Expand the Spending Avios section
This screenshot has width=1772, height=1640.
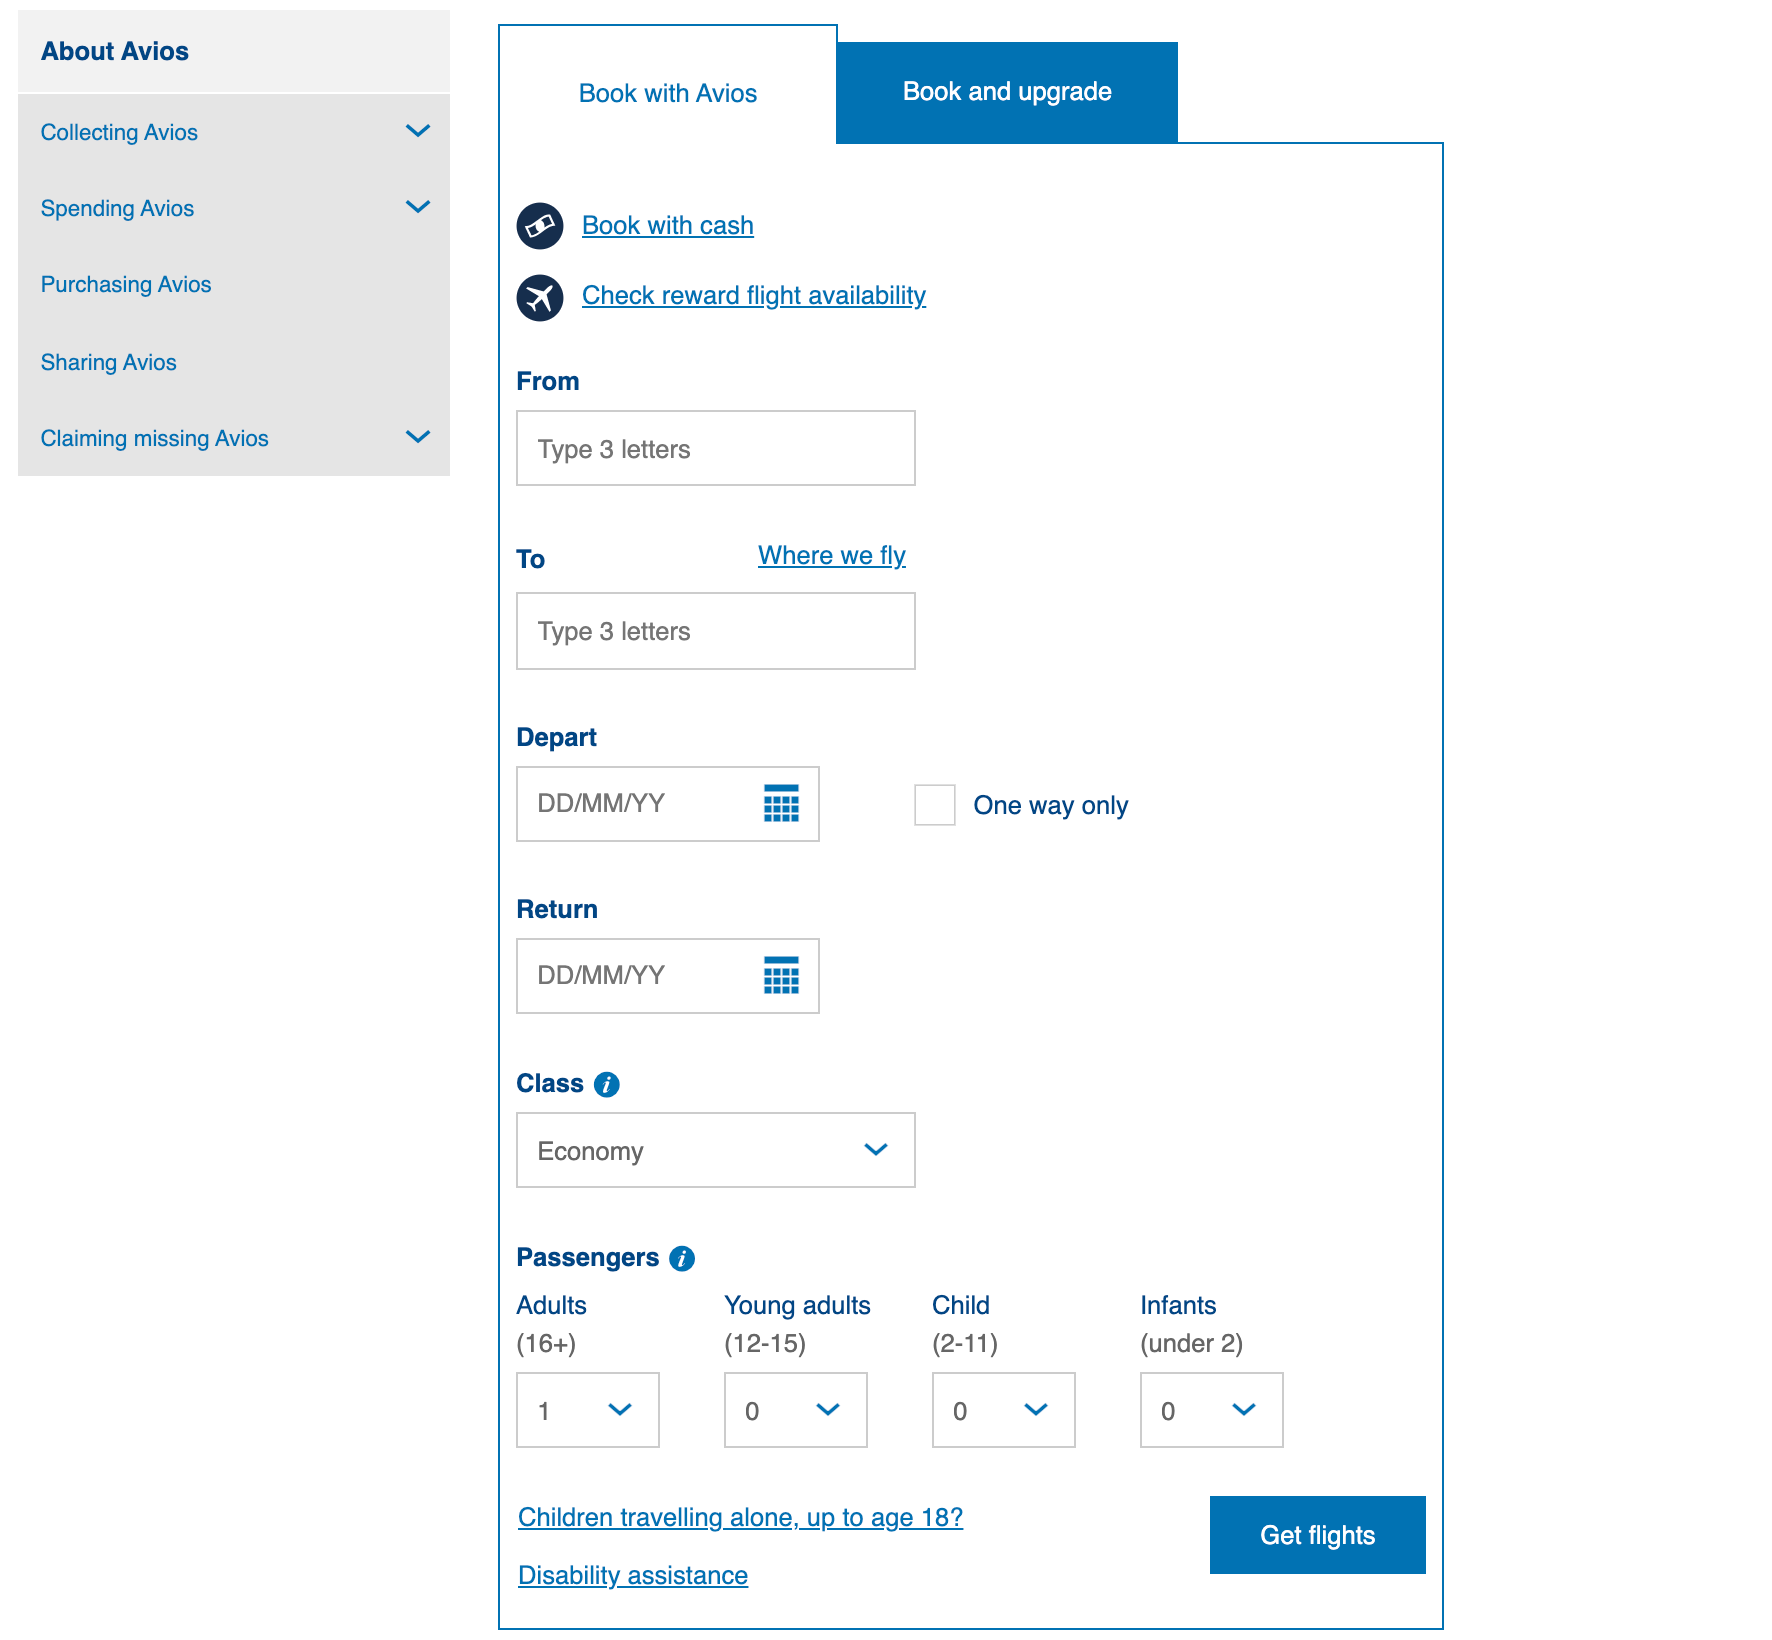(x=420, y=207)
